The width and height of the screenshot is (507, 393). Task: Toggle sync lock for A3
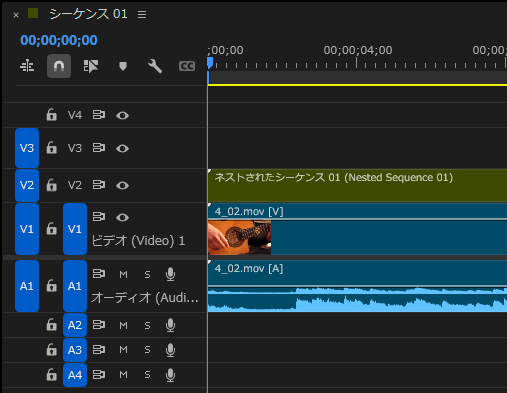click(x=99, y=350)
